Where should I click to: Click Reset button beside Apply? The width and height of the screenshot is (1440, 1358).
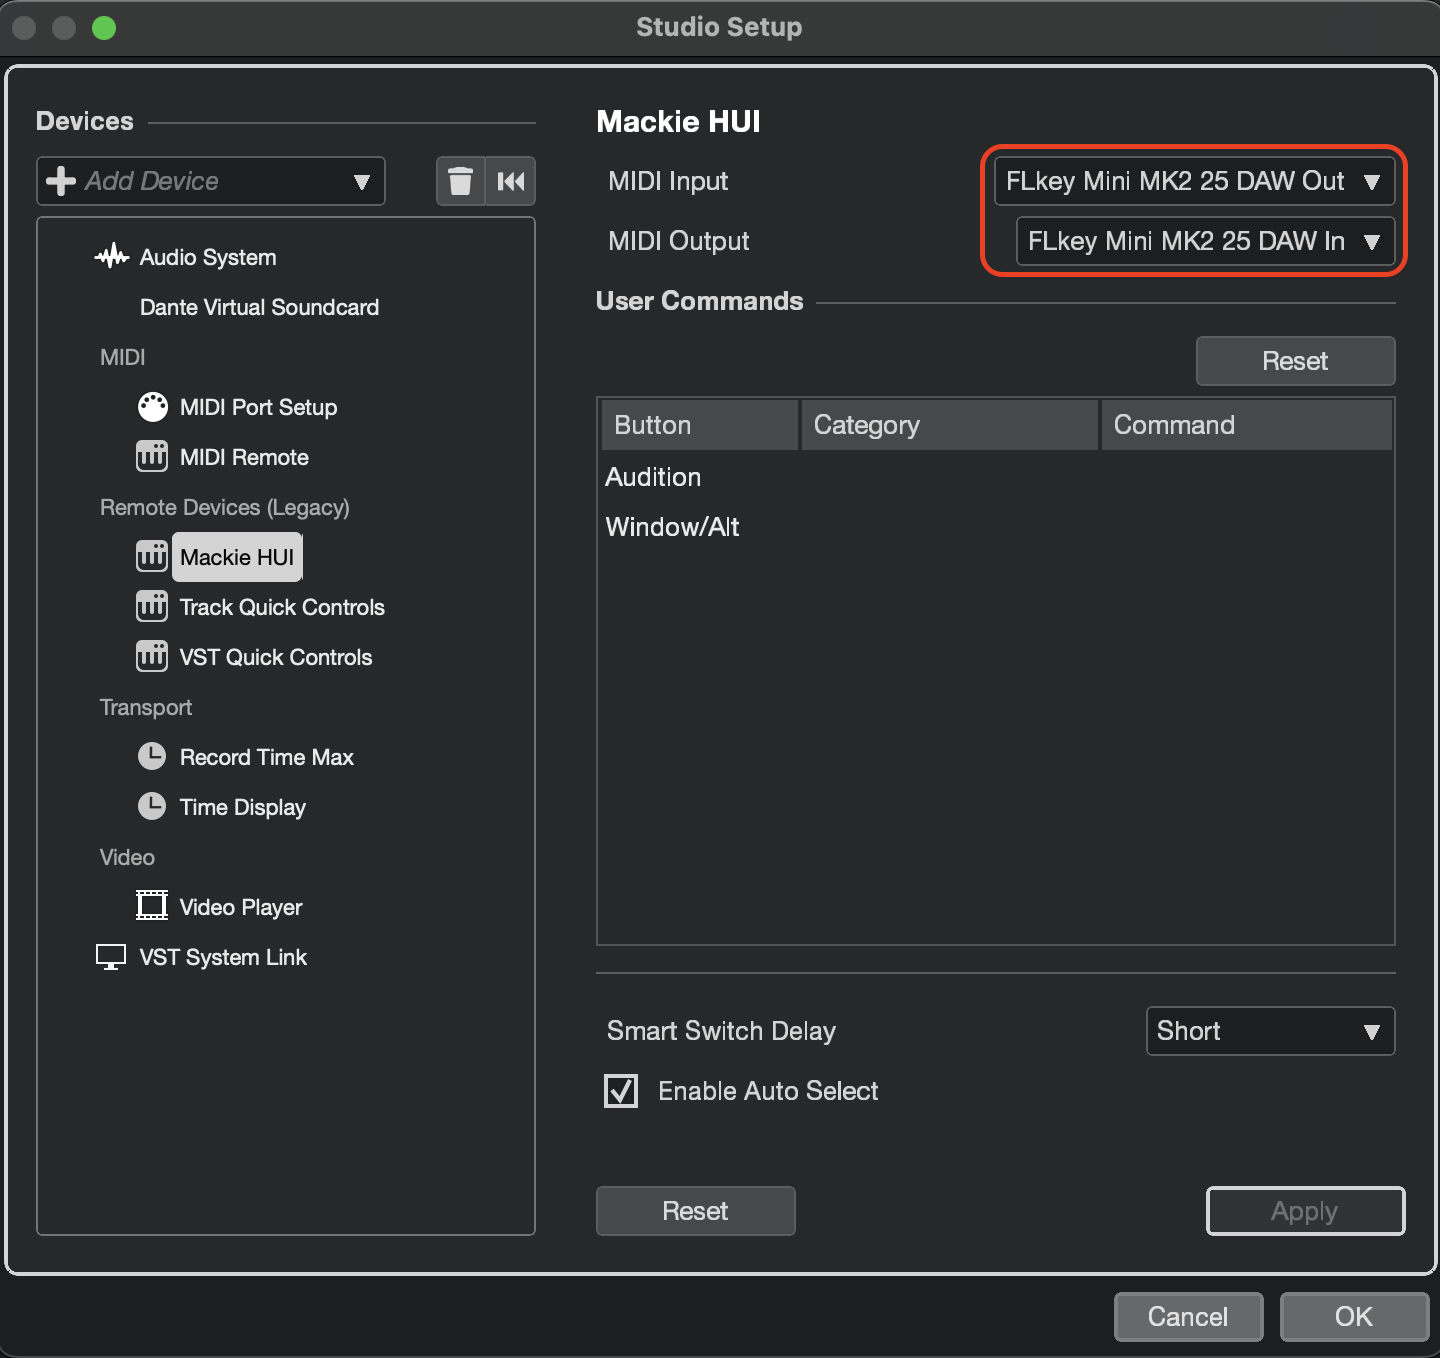coord(695,1211)
